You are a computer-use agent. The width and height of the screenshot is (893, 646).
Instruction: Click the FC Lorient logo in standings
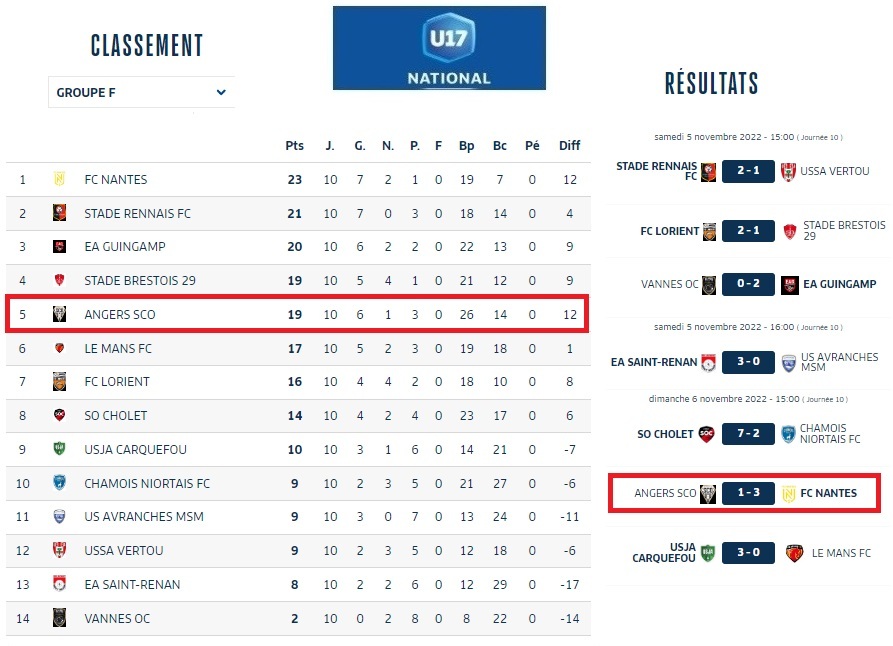[x=59, y=382]
